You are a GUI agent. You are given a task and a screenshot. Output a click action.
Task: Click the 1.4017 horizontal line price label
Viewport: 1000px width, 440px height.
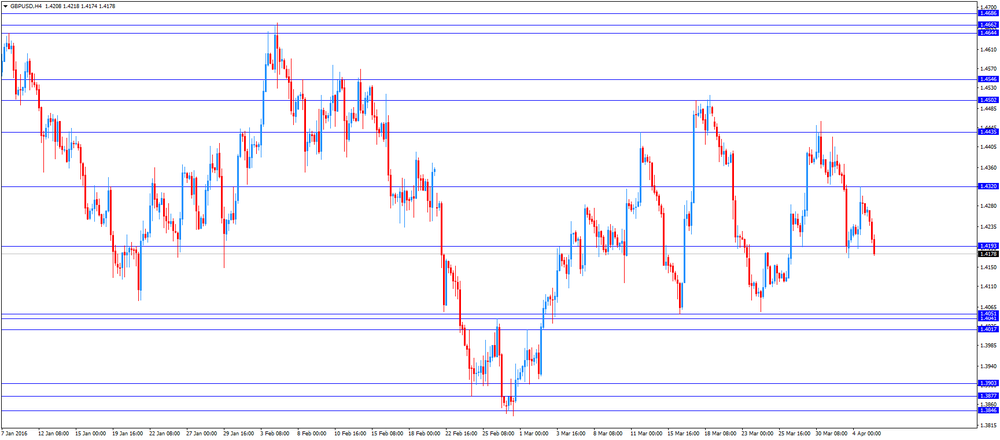[x=988, y=329]
